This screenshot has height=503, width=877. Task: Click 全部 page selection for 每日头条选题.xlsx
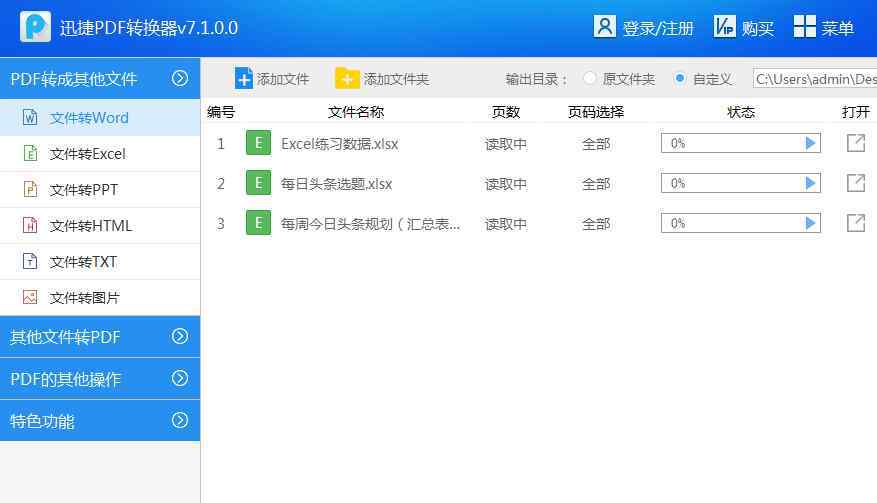pyautogui.click(x=596, y=184)
